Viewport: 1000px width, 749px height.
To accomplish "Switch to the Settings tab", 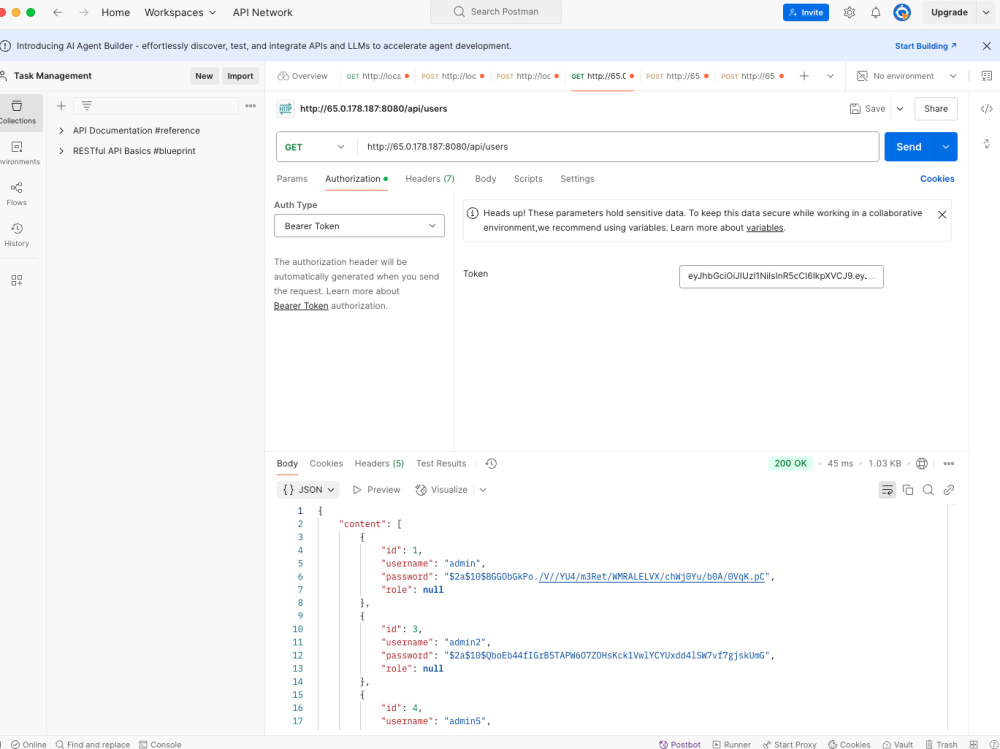I will [577, 179].
